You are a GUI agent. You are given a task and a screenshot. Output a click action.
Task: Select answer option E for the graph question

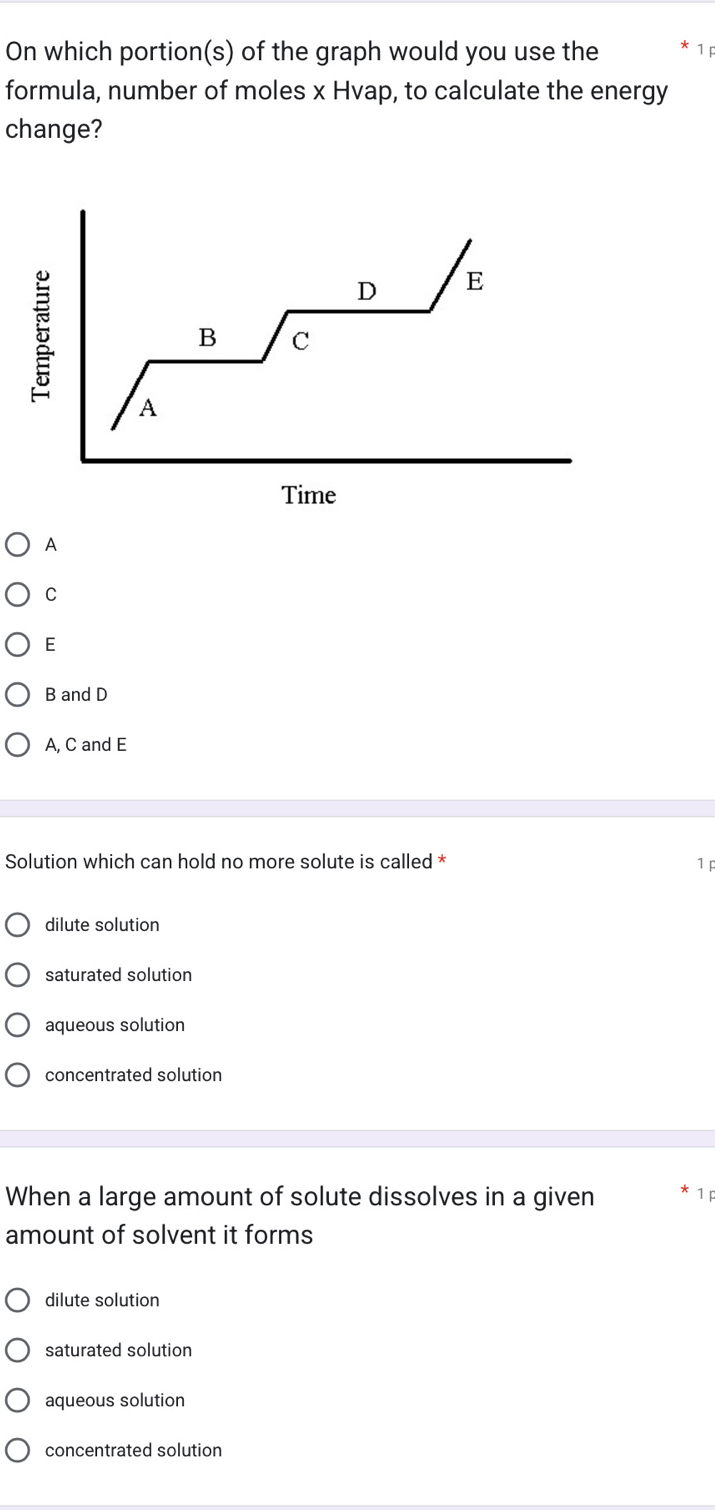point(18,644)
